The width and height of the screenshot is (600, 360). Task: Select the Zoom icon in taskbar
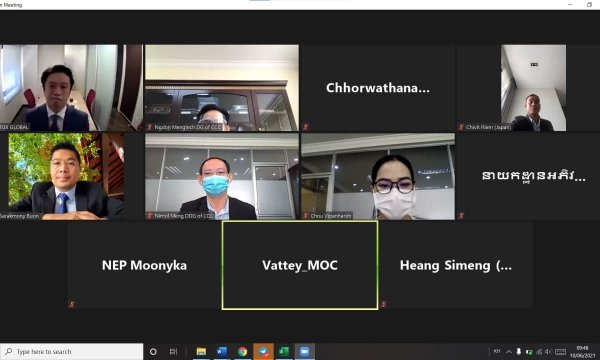305,352
